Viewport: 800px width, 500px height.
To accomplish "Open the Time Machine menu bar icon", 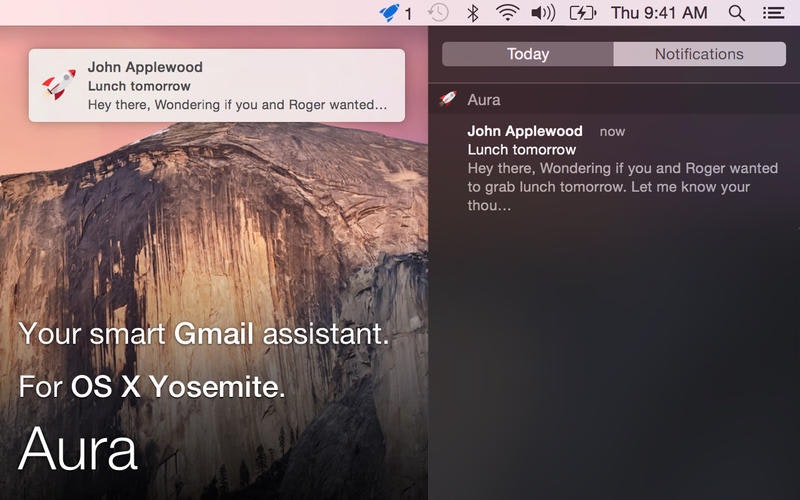I will [438, 12].
